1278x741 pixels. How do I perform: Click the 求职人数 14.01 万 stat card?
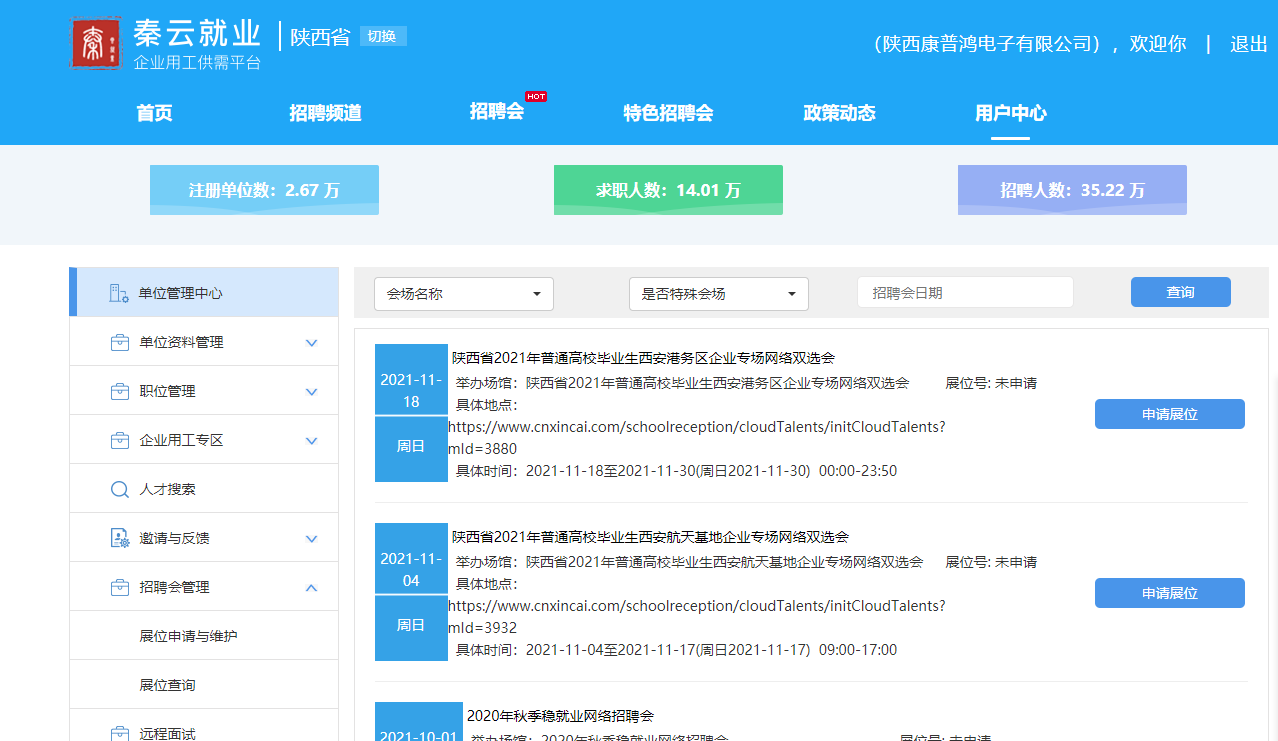point(668,190)
